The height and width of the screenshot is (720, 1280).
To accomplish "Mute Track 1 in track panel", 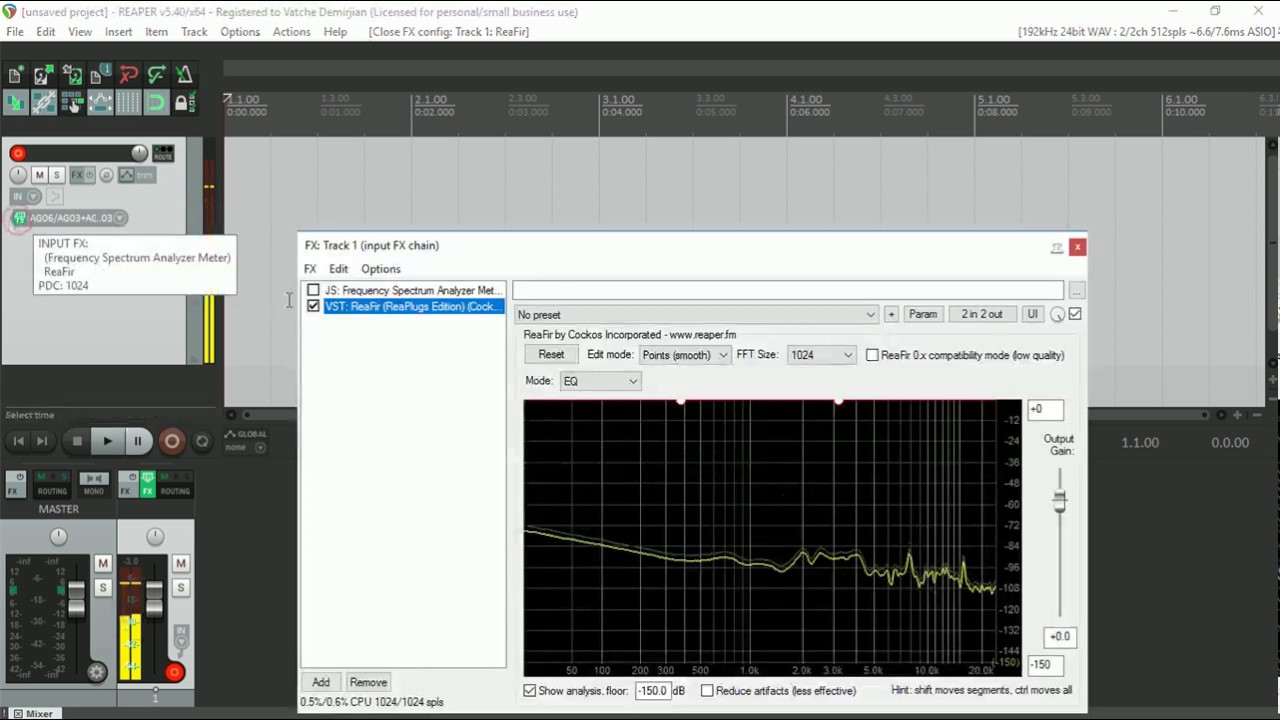I will pyautogui.click(x=40, y=175).
